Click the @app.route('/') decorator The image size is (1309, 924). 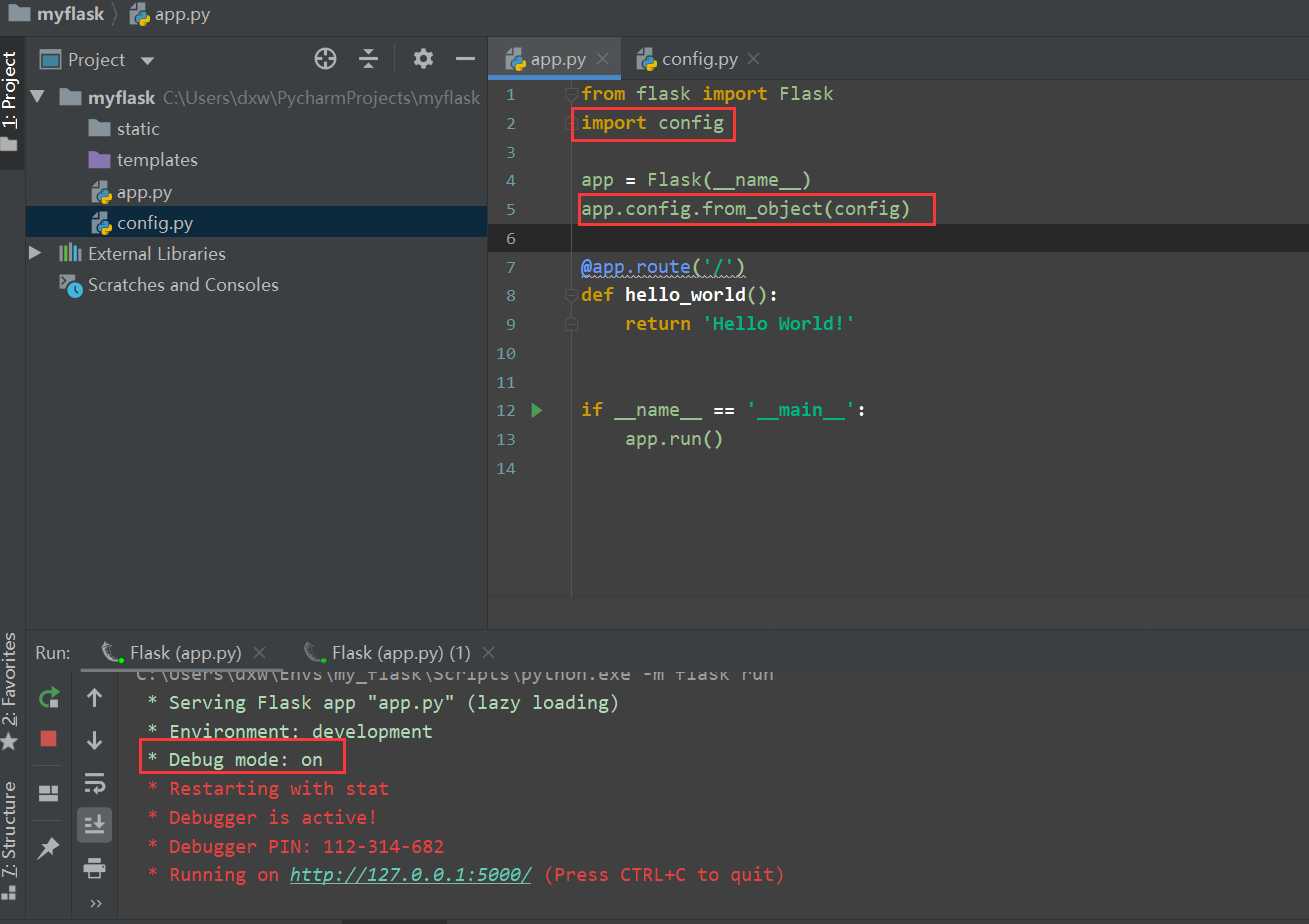pos(664,266)
